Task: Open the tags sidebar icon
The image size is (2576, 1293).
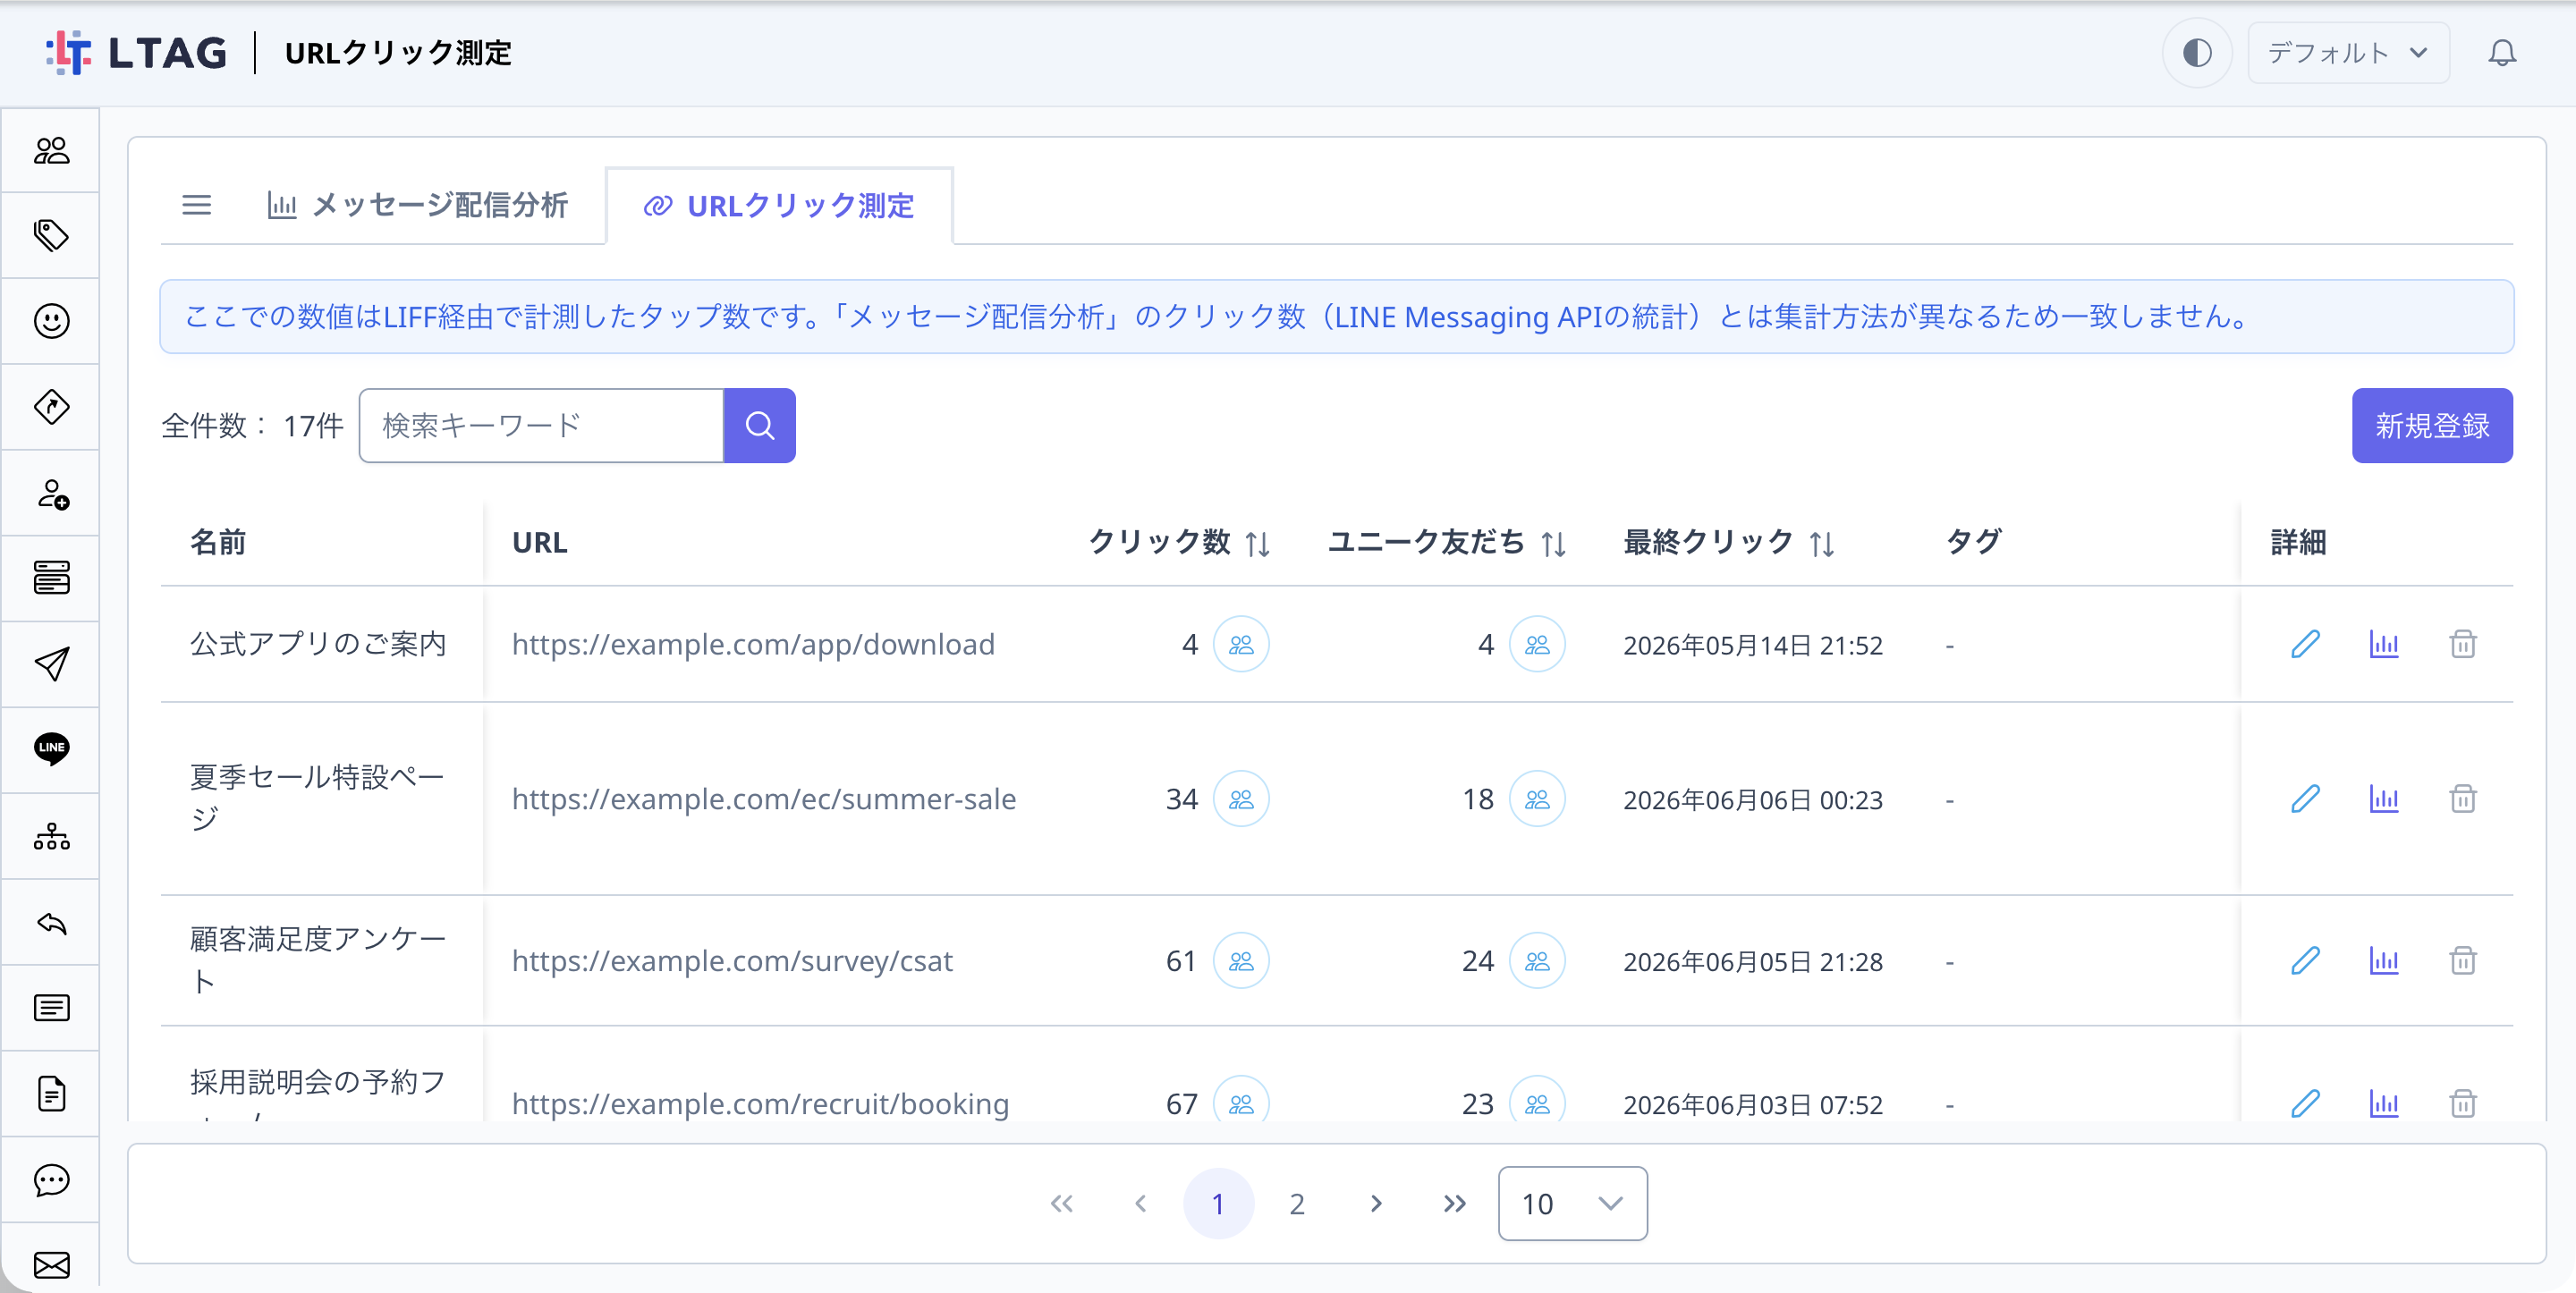Action: click(51, 235)
